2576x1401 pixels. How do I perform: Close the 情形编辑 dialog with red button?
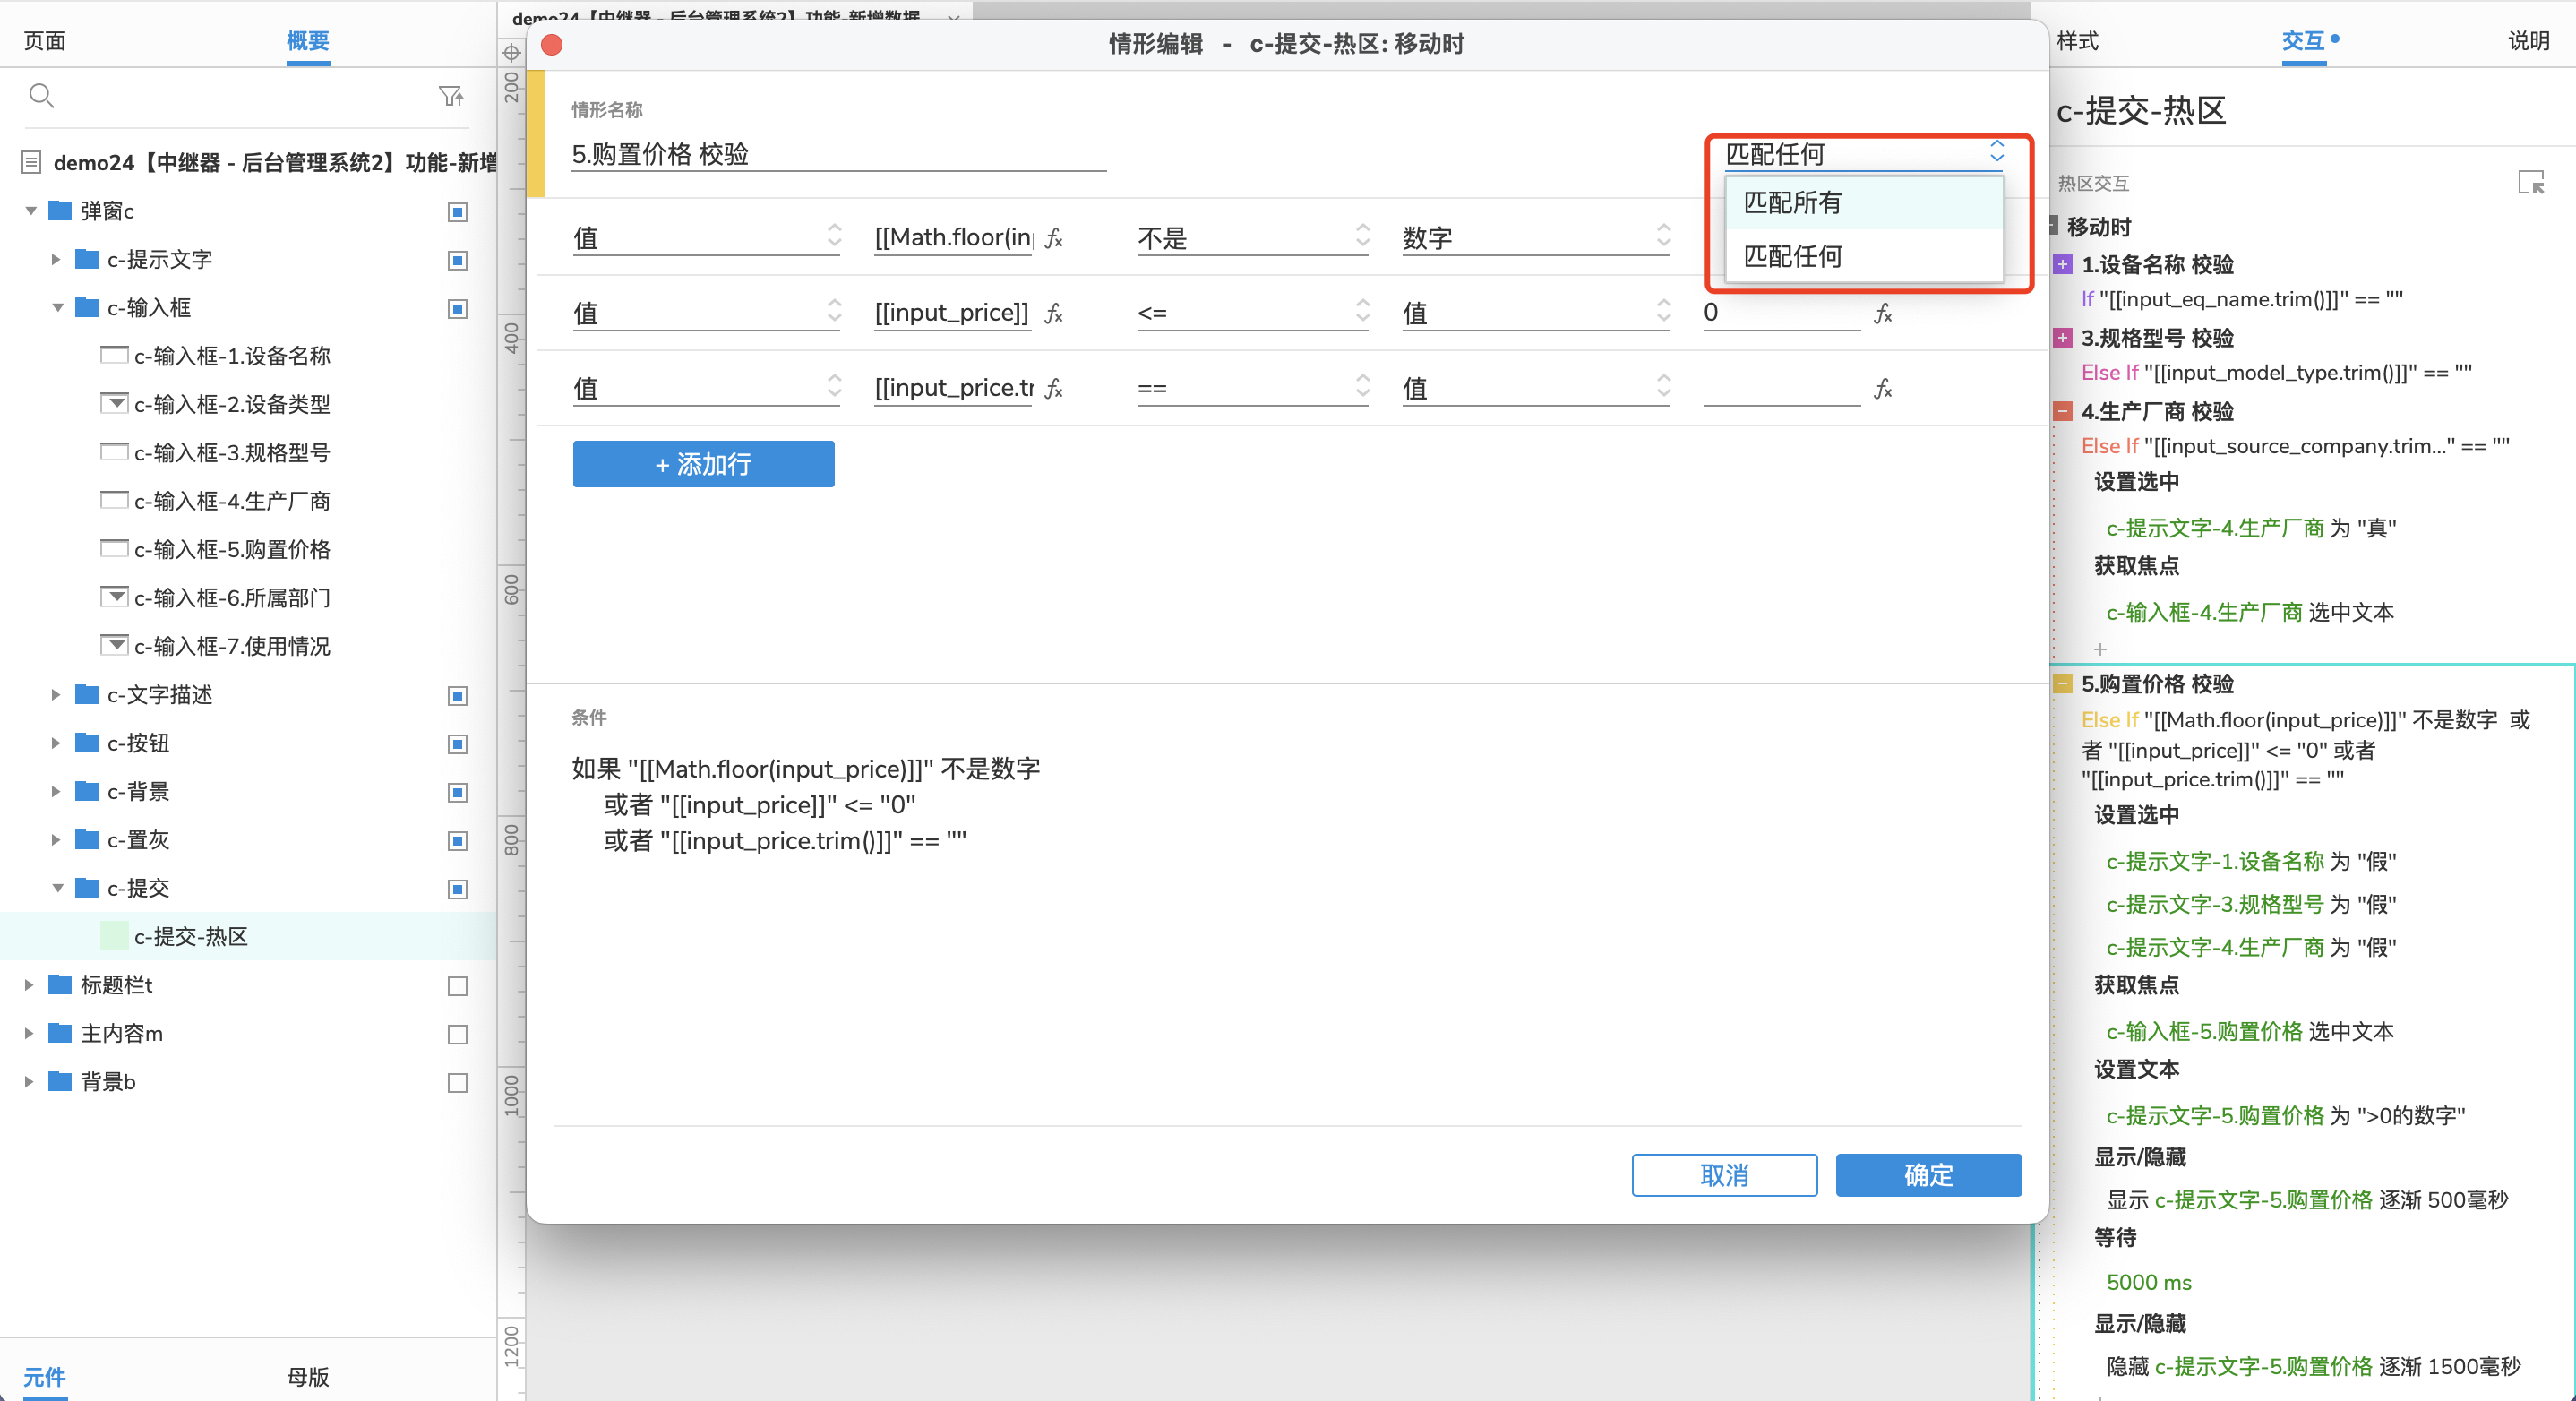pyautogui.click(x=551, y=44)
